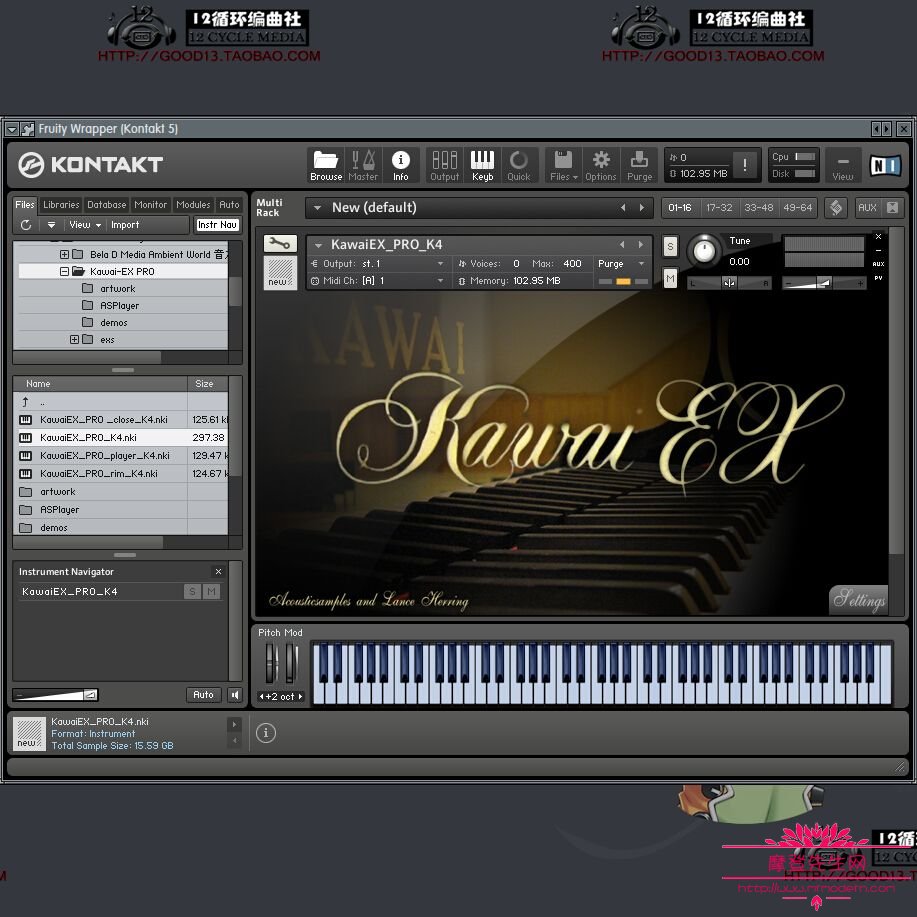917x917 pixels.
Task: Open the piano Settings button
Action: 859,600
